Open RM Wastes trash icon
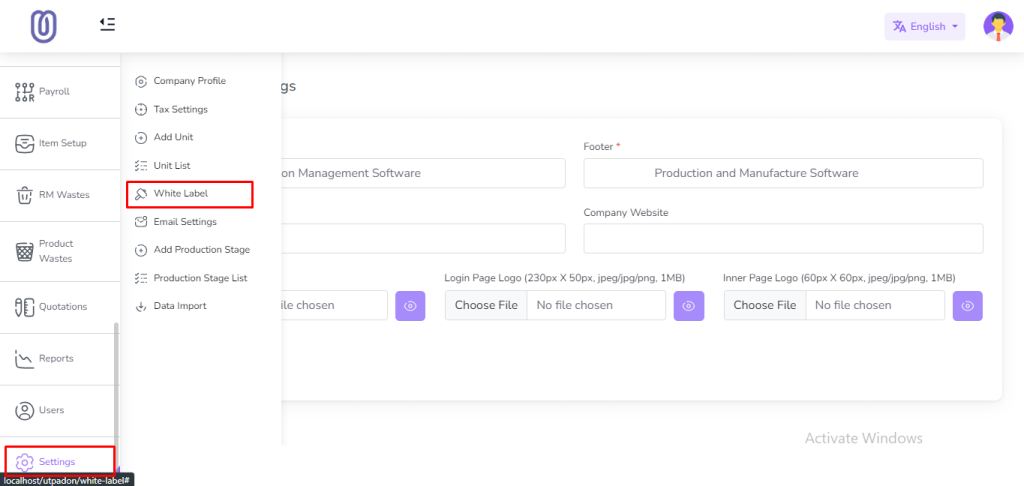This screenshot has width=1024, height=486. point(25,195)
